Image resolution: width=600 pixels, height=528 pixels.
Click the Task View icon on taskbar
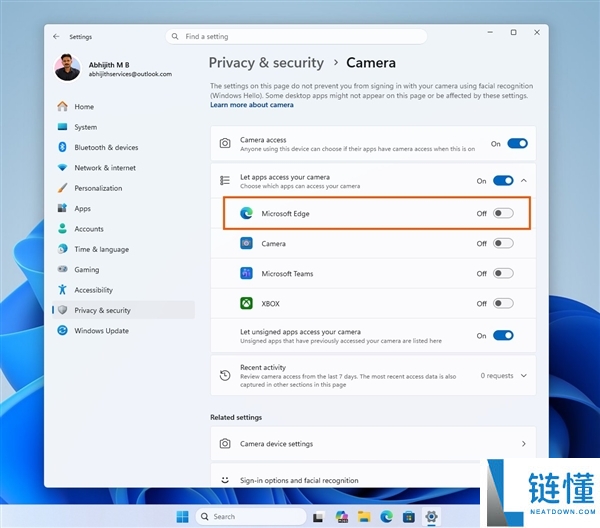coord(318,517)
